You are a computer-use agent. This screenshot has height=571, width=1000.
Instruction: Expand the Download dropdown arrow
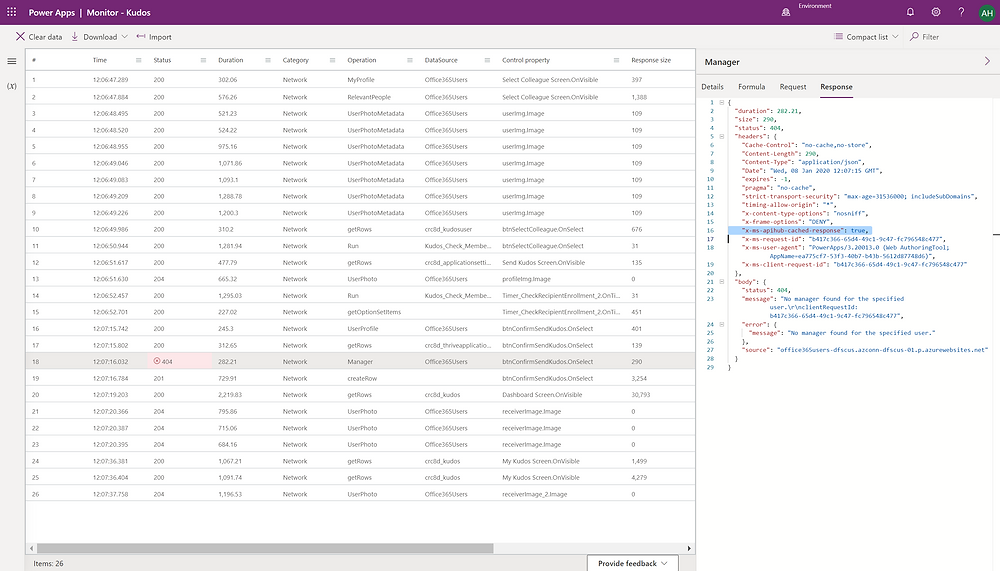pyautogui.click(x=124, y=37)
